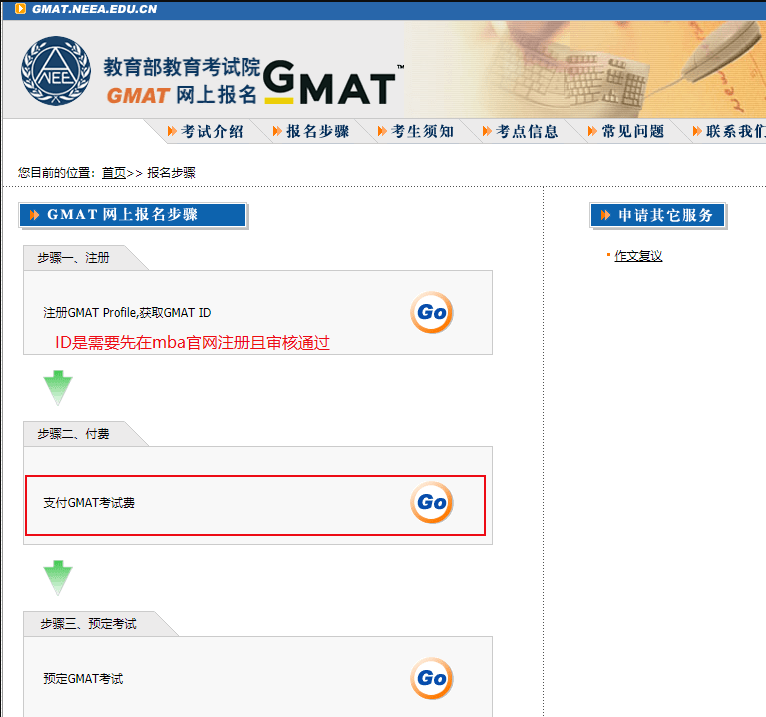Viewport: 766px width, 717px height.
Task: Open the 常见问题 navigation menu item
Action: 626,131
